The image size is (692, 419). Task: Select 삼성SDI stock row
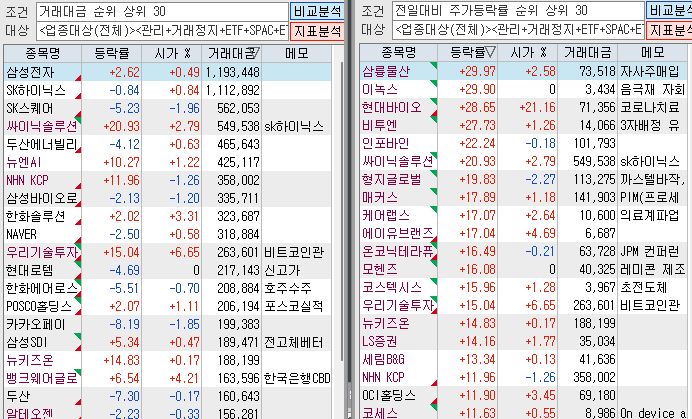[168, 342]
